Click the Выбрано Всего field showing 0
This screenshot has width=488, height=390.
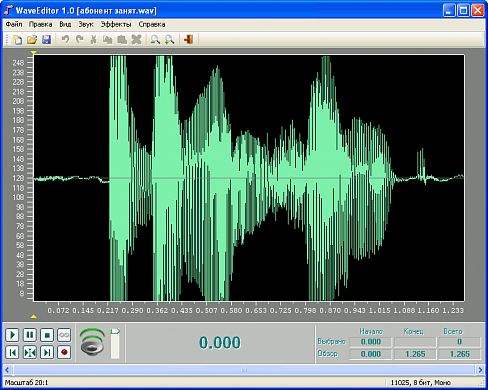click(459, 342)
